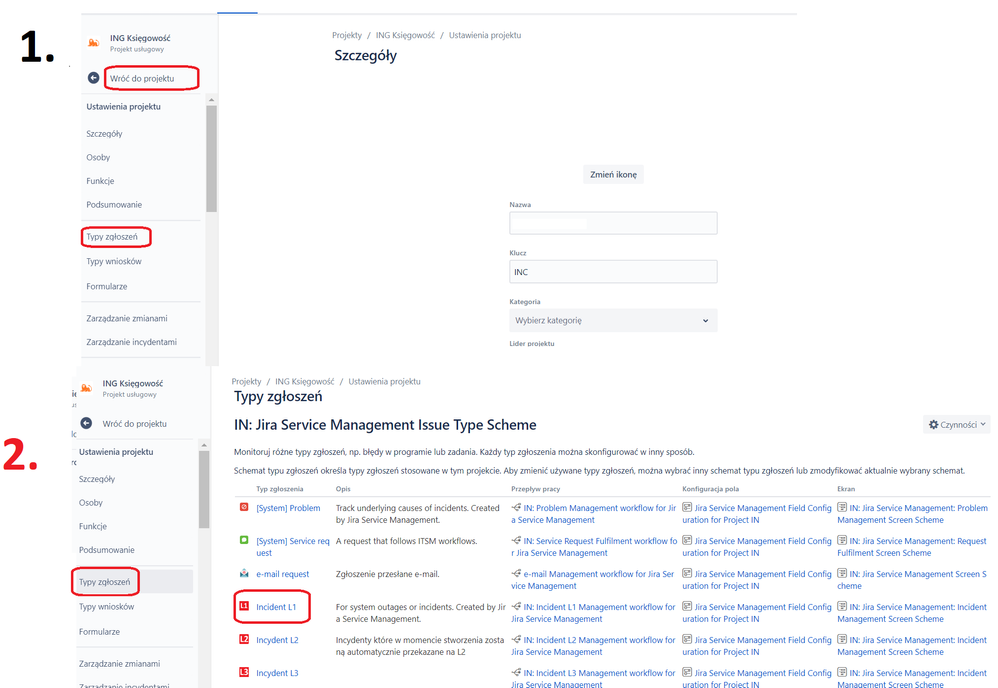Open Incydent L3 issue type link
Screen dimensions: 998x688
278,673
